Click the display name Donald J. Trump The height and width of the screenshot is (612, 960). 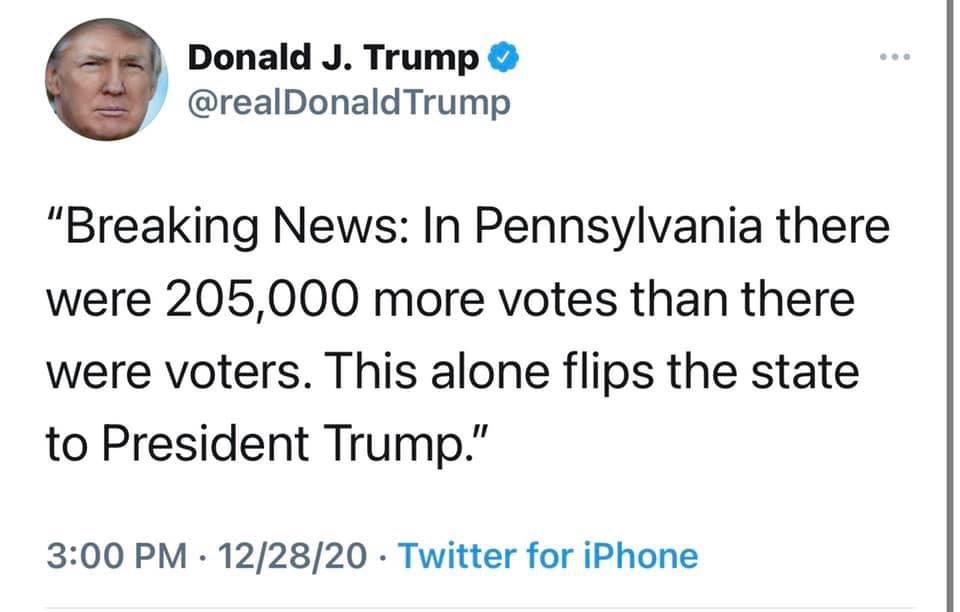click(335, 60)
